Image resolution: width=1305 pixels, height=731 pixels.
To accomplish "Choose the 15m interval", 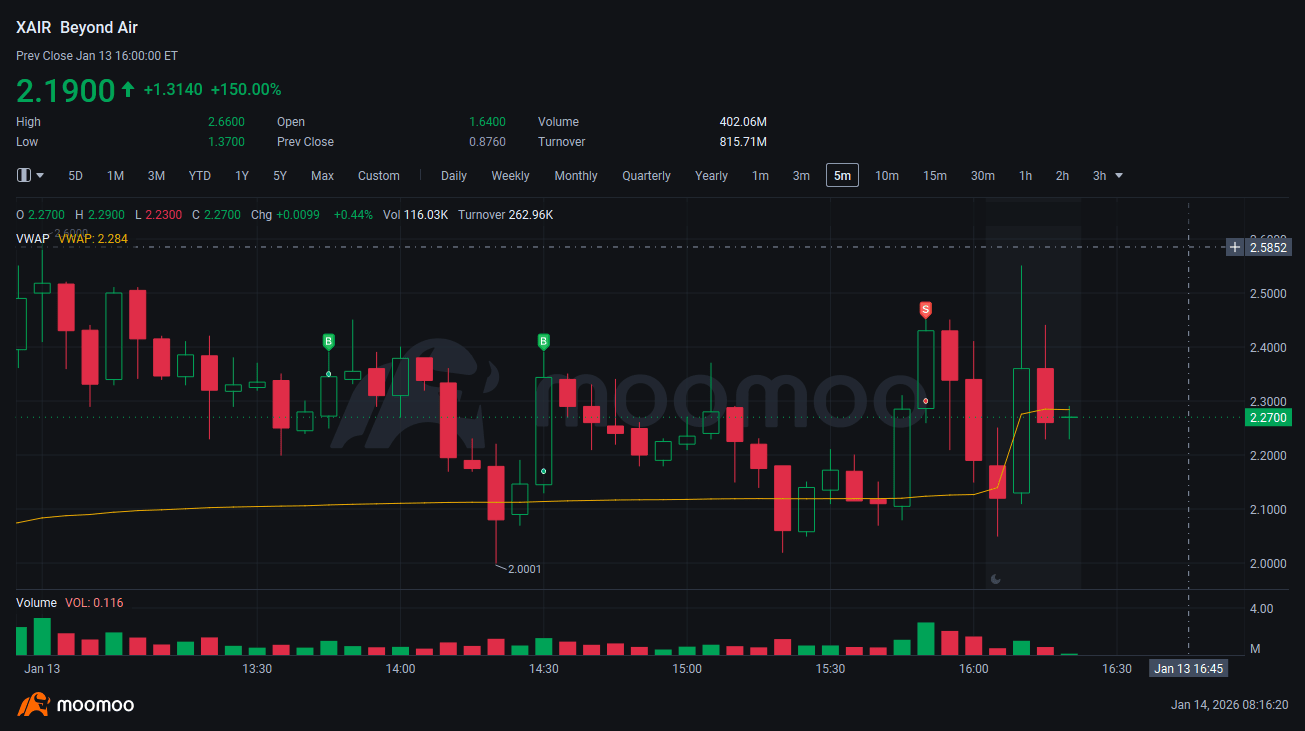I will coord(935,176).
